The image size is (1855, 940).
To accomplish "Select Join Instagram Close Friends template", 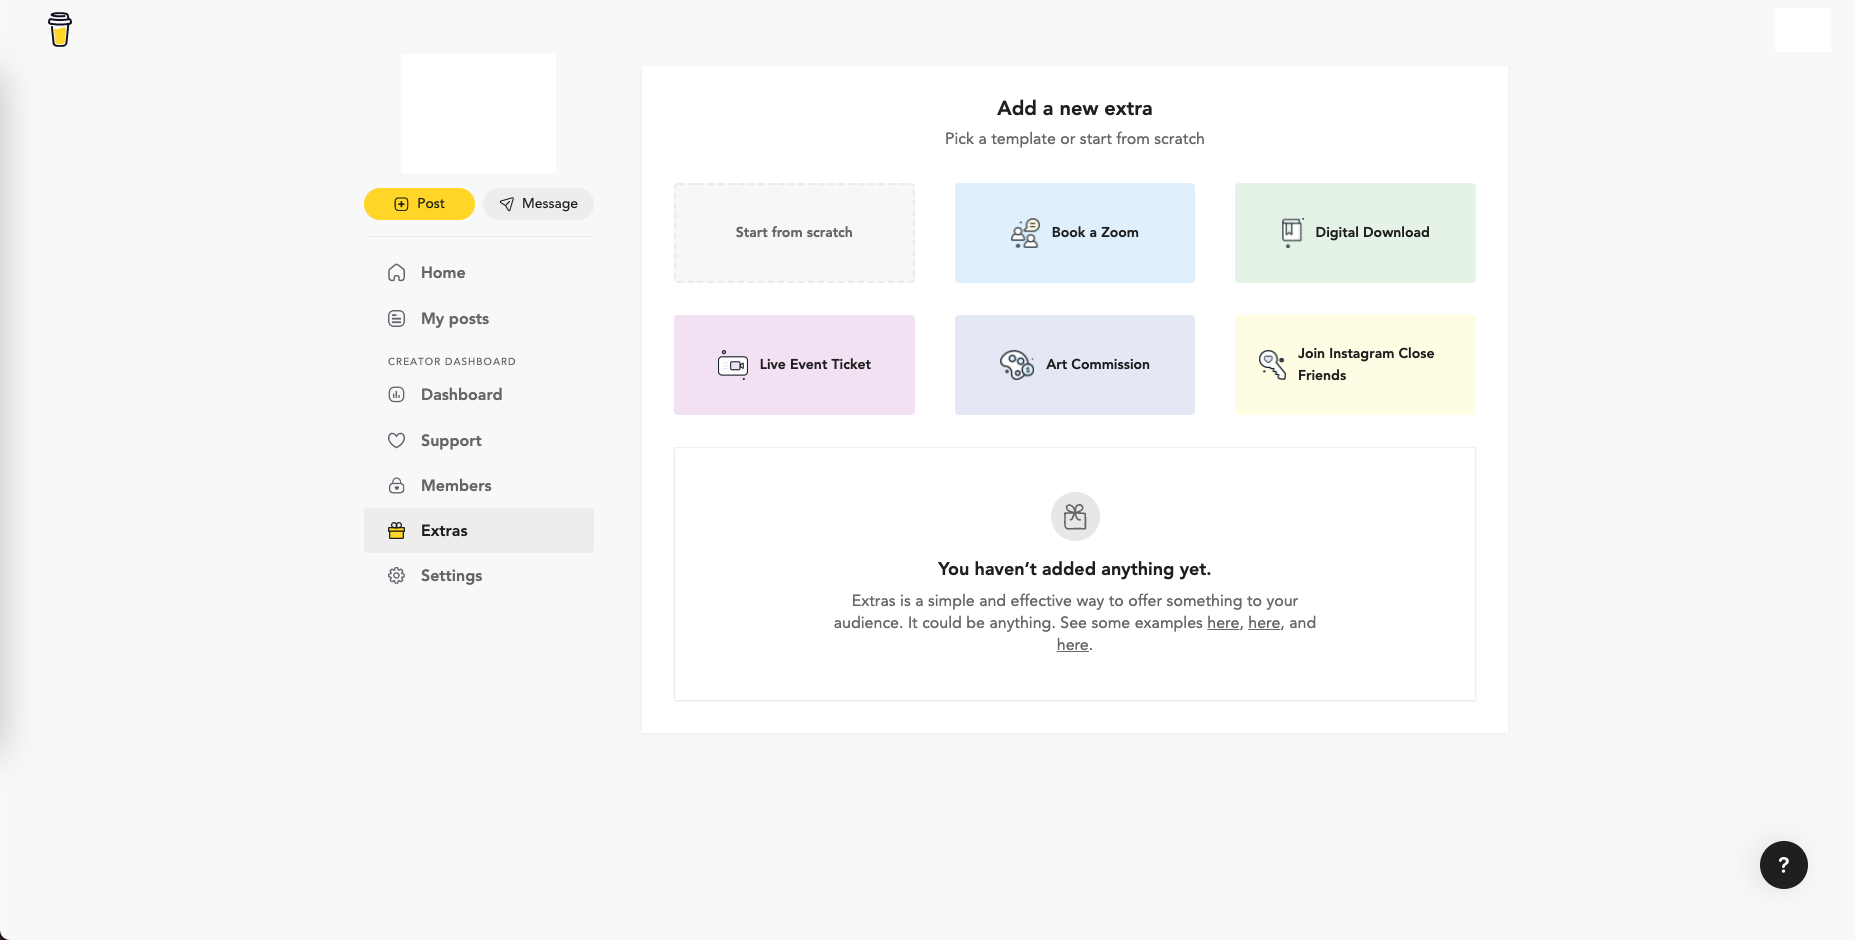I will (x=1355, y=365).
